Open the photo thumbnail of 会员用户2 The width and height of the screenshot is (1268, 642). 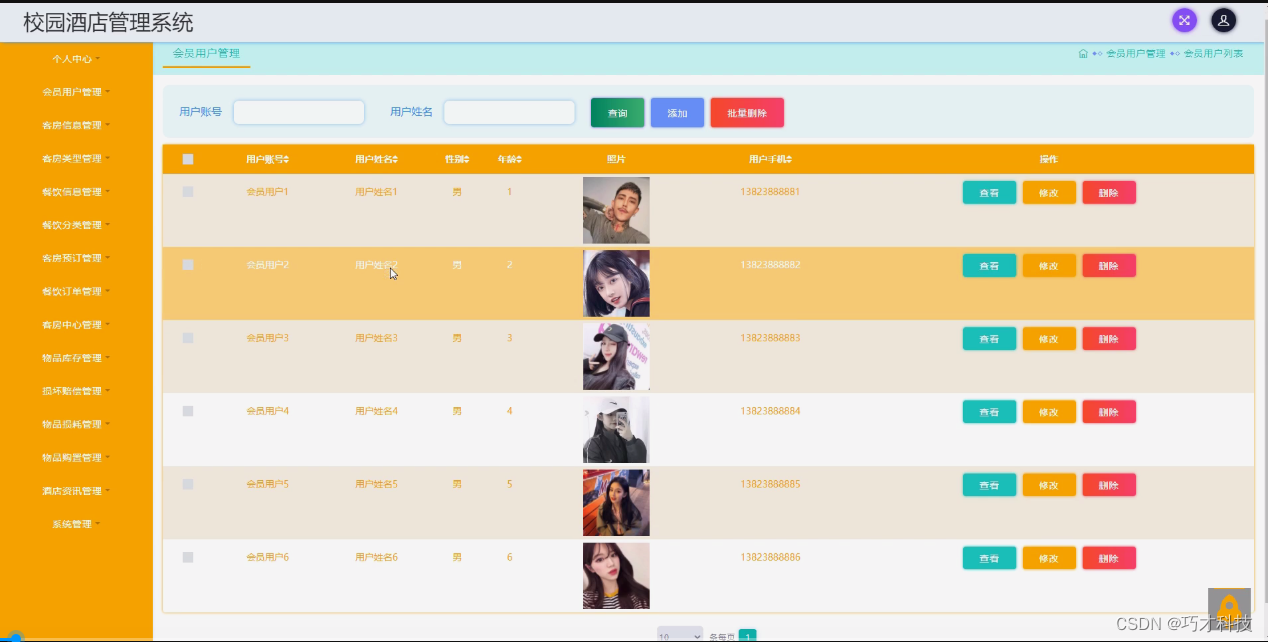point(616,283)
